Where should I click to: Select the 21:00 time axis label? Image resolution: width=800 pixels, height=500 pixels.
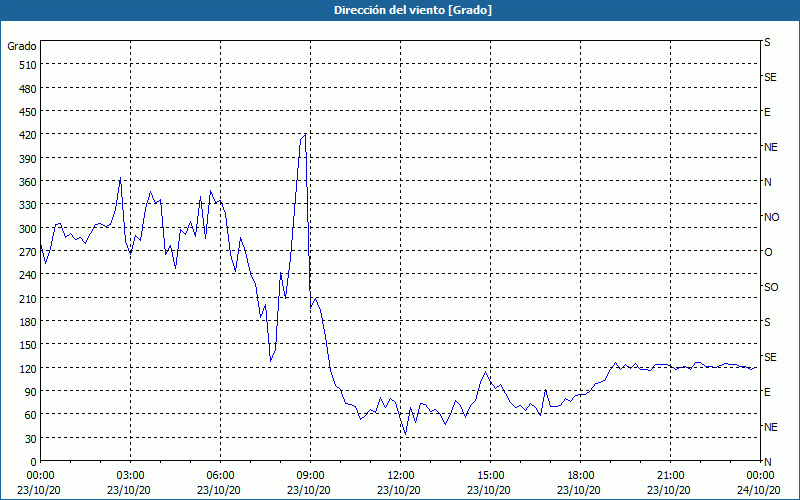[x=670, y=476]
